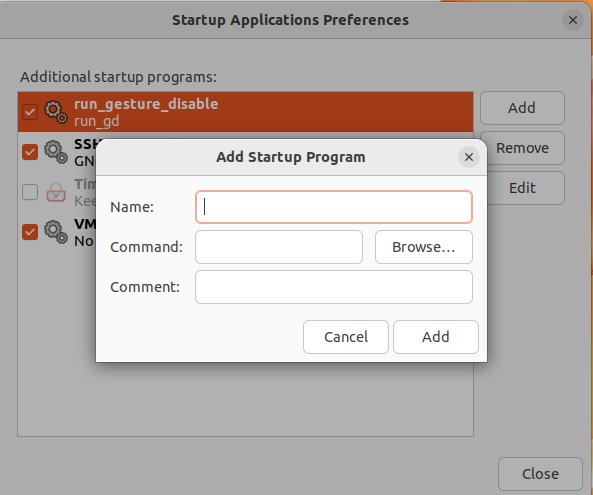The height and width of the screenshot is (495, 593).
Task: Click the Comment text field
Action: [334, 287]
